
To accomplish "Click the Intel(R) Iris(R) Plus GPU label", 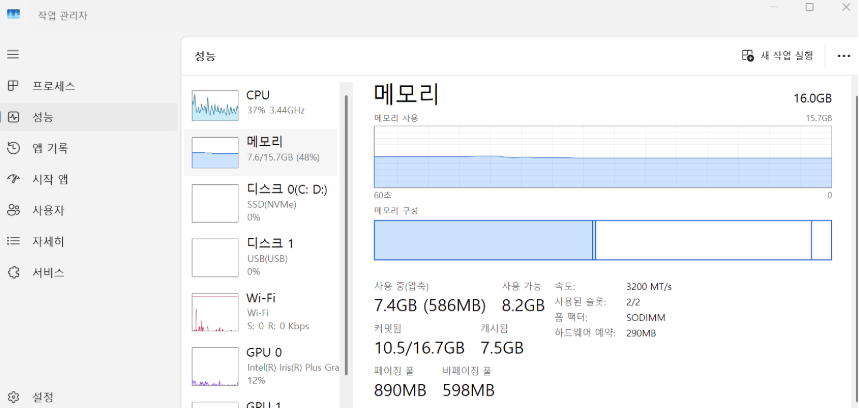I will pos(293,367).
